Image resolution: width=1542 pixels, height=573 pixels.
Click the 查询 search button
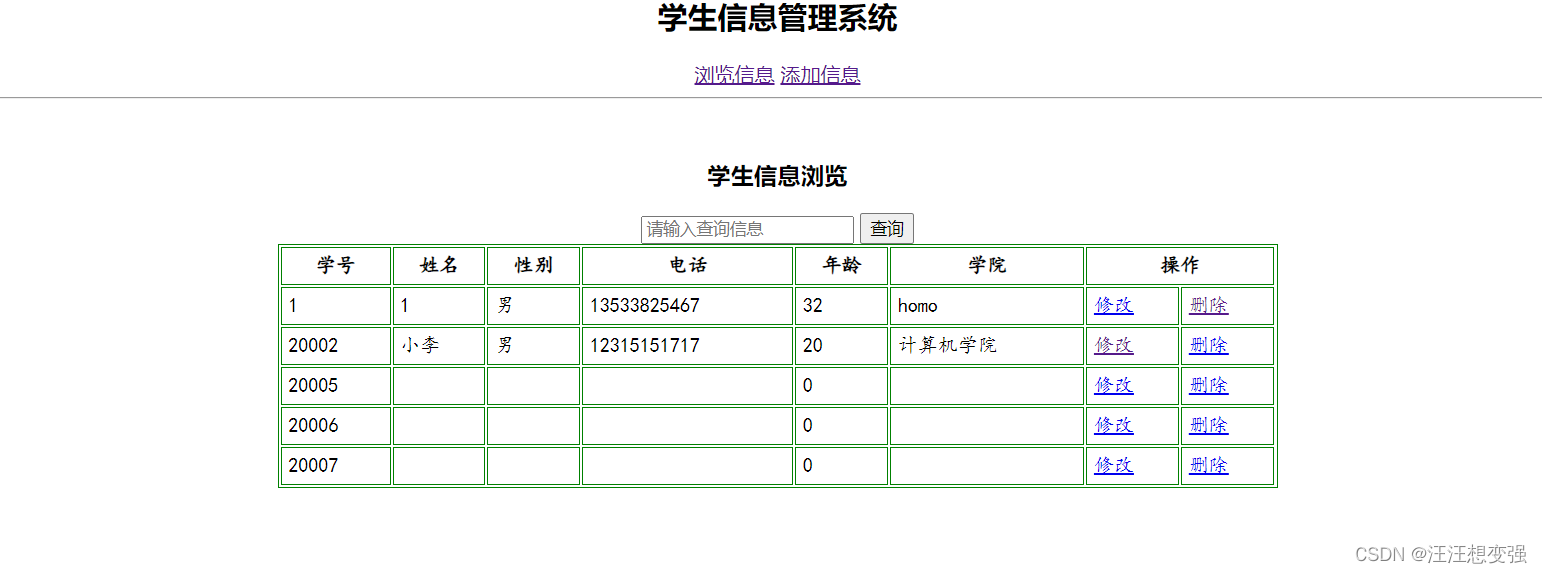[x=887, y=229]
